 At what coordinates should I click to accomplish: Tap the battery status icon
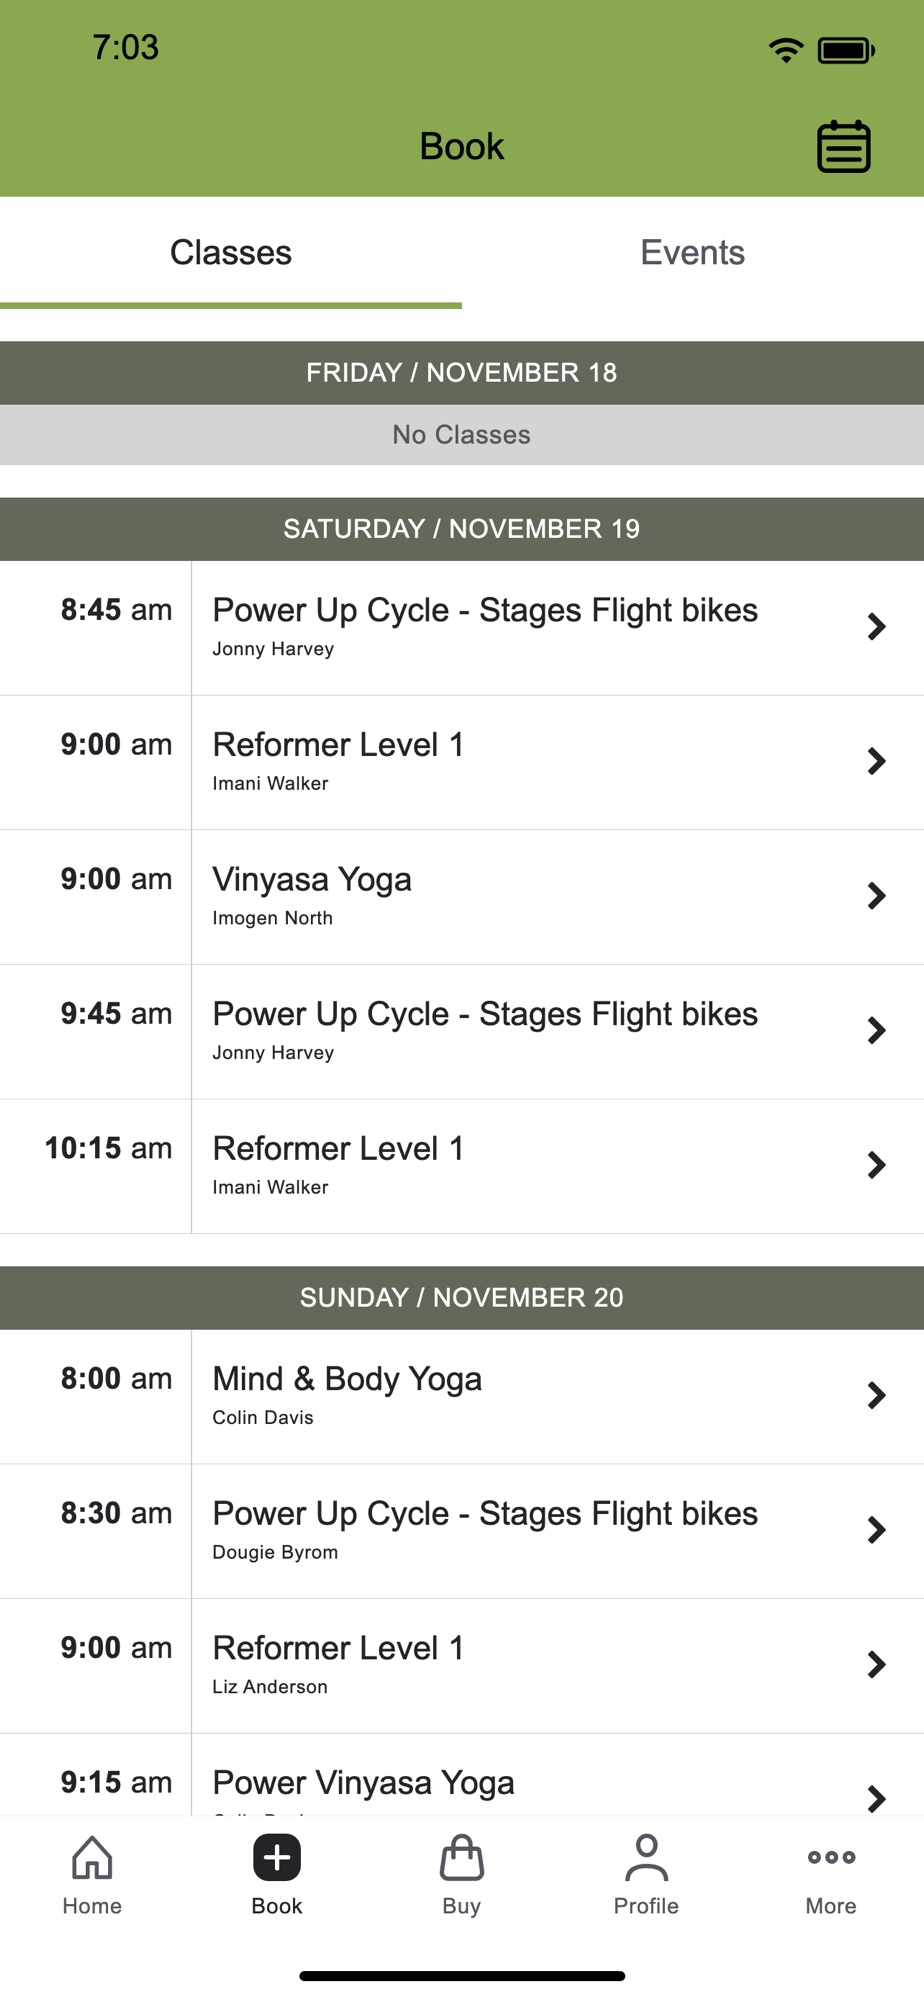tap(846, 50)
